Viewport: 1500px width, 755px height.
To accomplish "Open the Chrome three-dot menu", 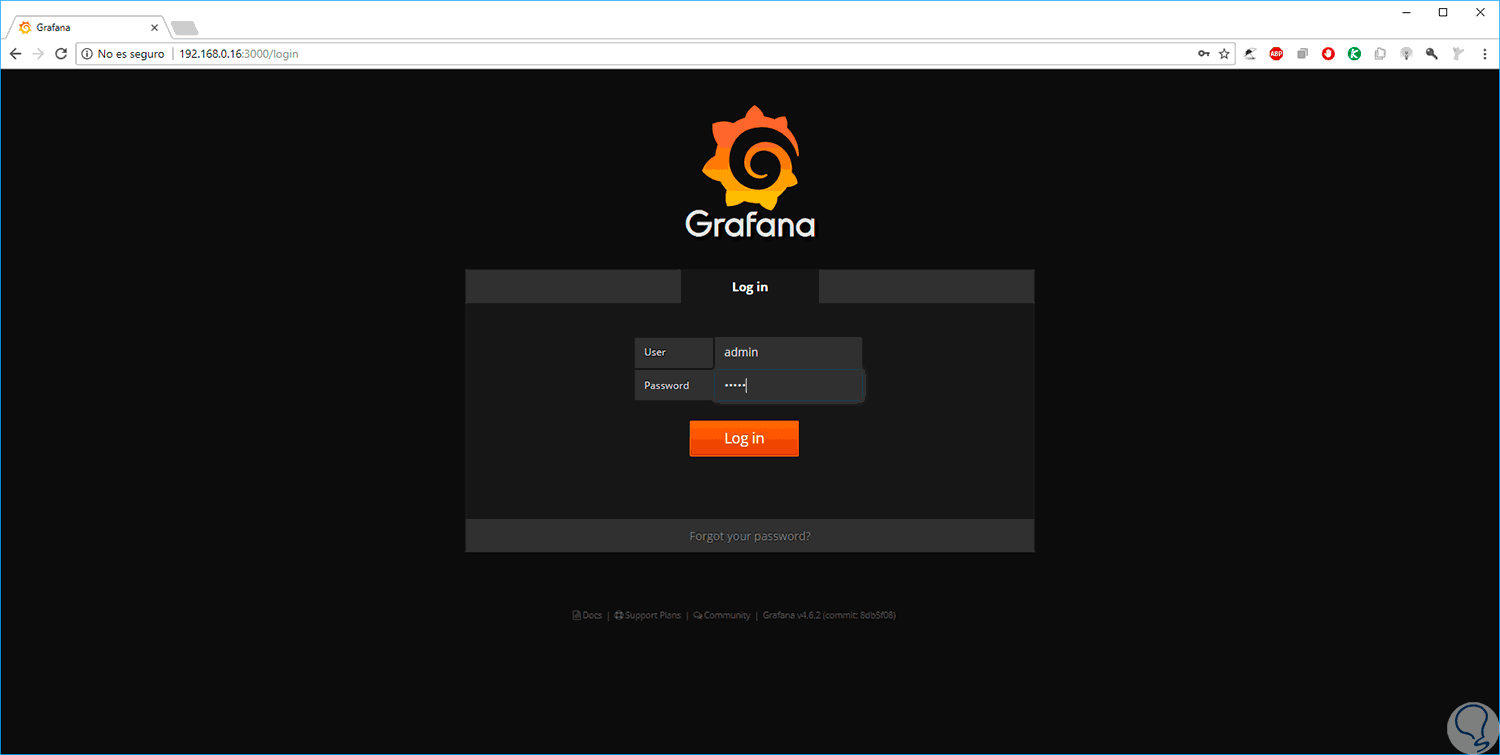I will point(1483,54).
